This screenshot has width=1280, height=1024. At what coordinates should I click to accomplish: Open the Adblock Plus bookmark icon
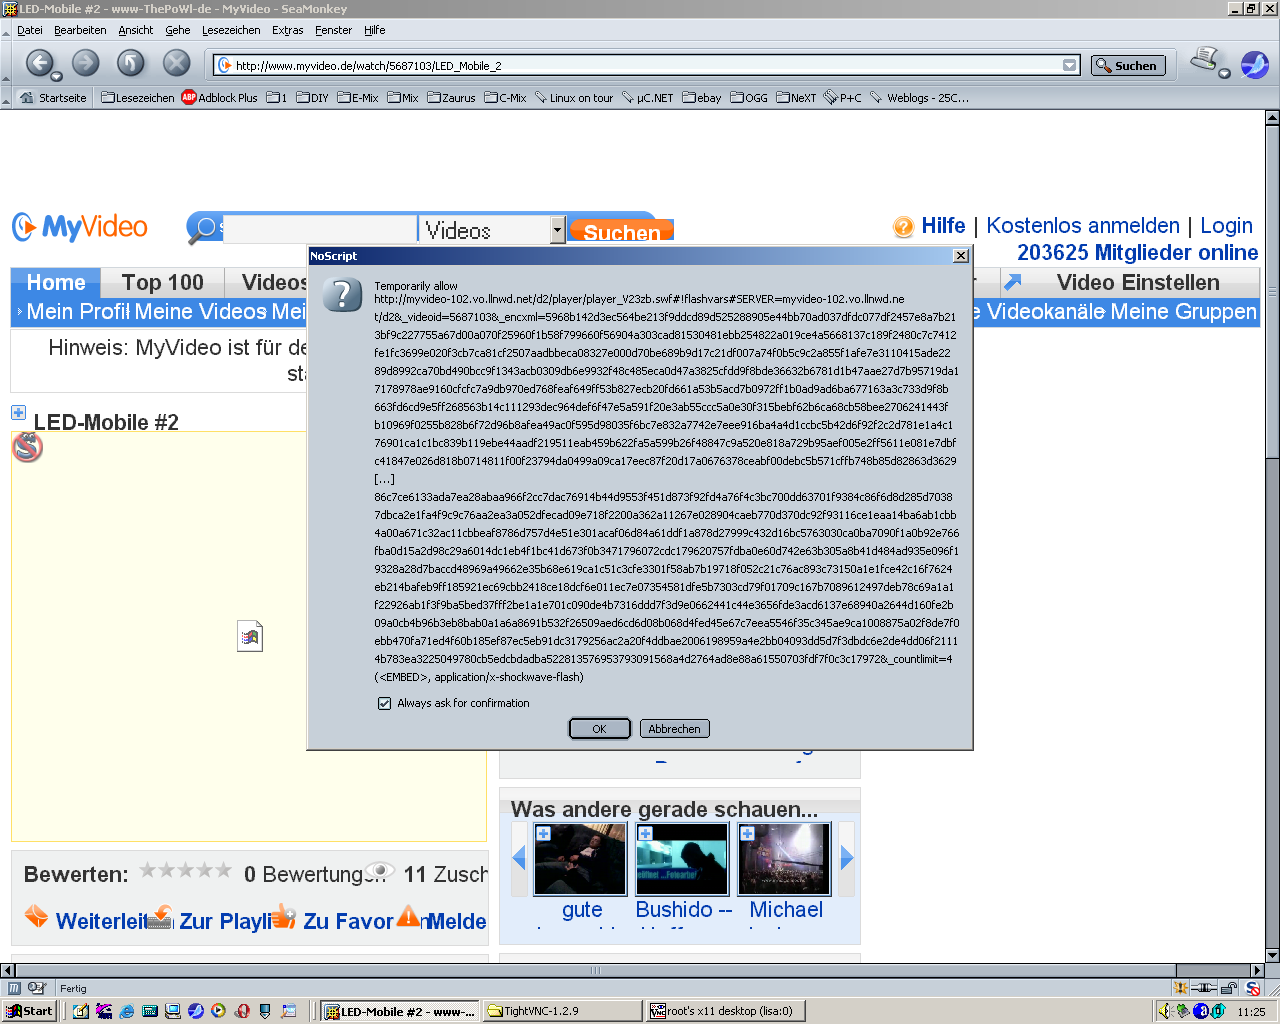[189, 97]
